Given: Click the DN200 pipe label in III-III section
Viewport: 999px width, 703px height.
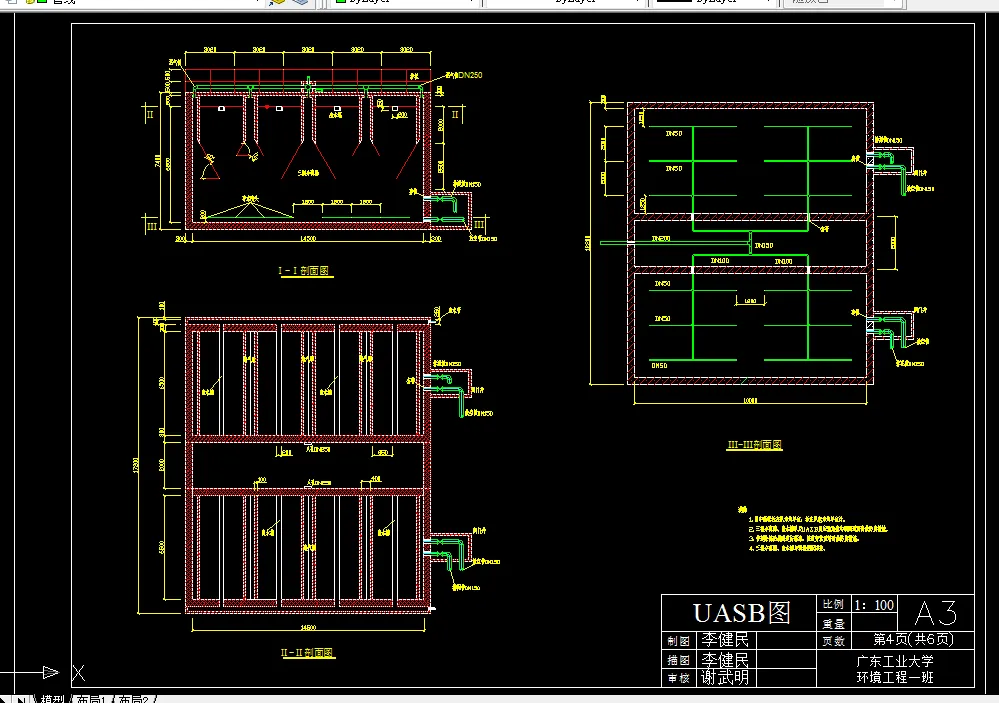Looking at the screenshot, I should click(x=661, y=238).
